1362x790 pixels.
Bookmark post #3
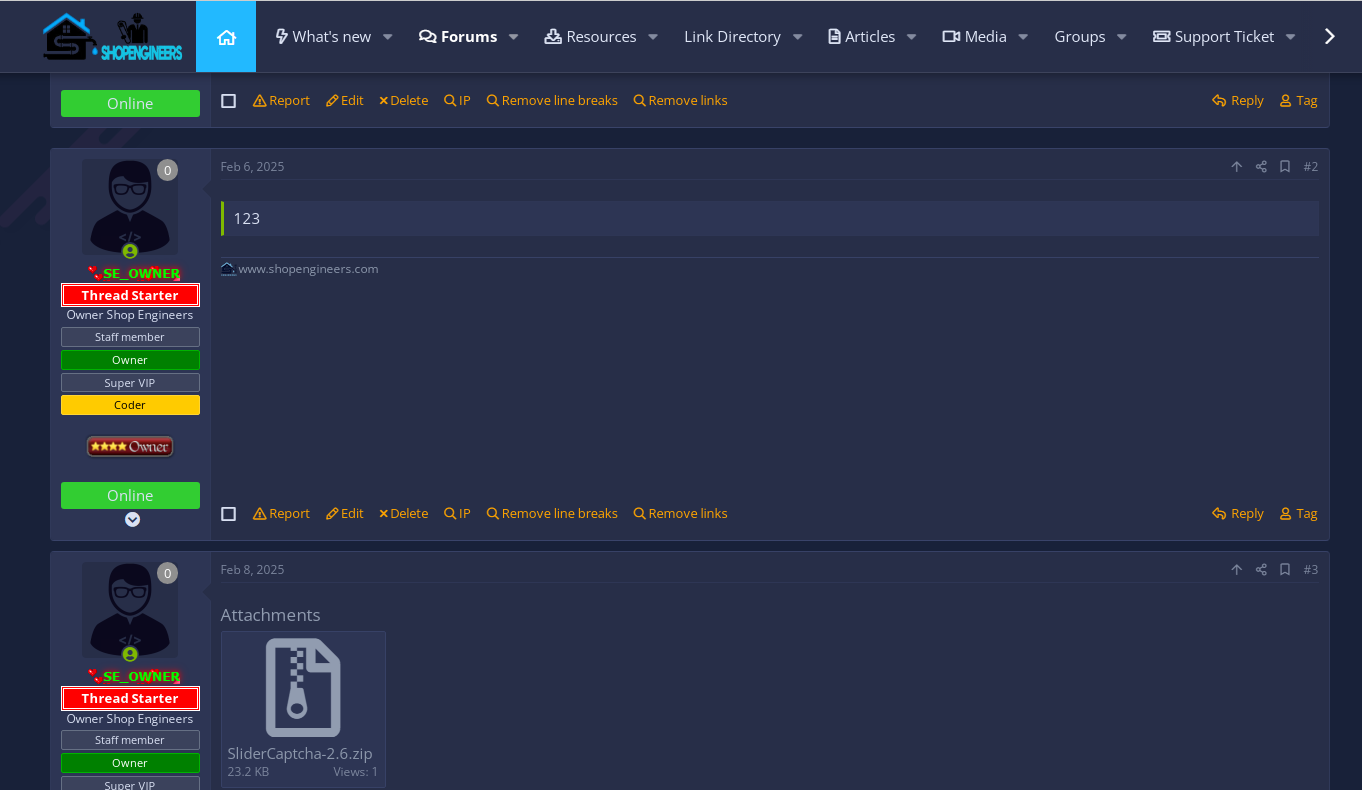[x=1285, y=570]
